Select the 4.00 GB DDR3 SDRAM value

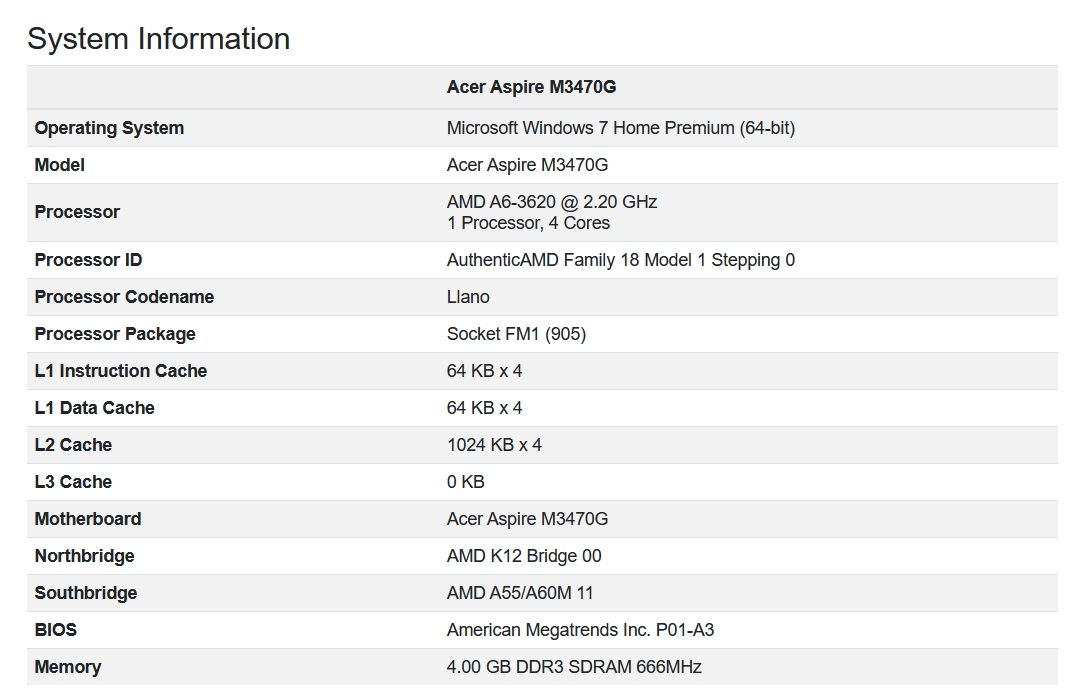pyautogui.click(x=573, y=667)
